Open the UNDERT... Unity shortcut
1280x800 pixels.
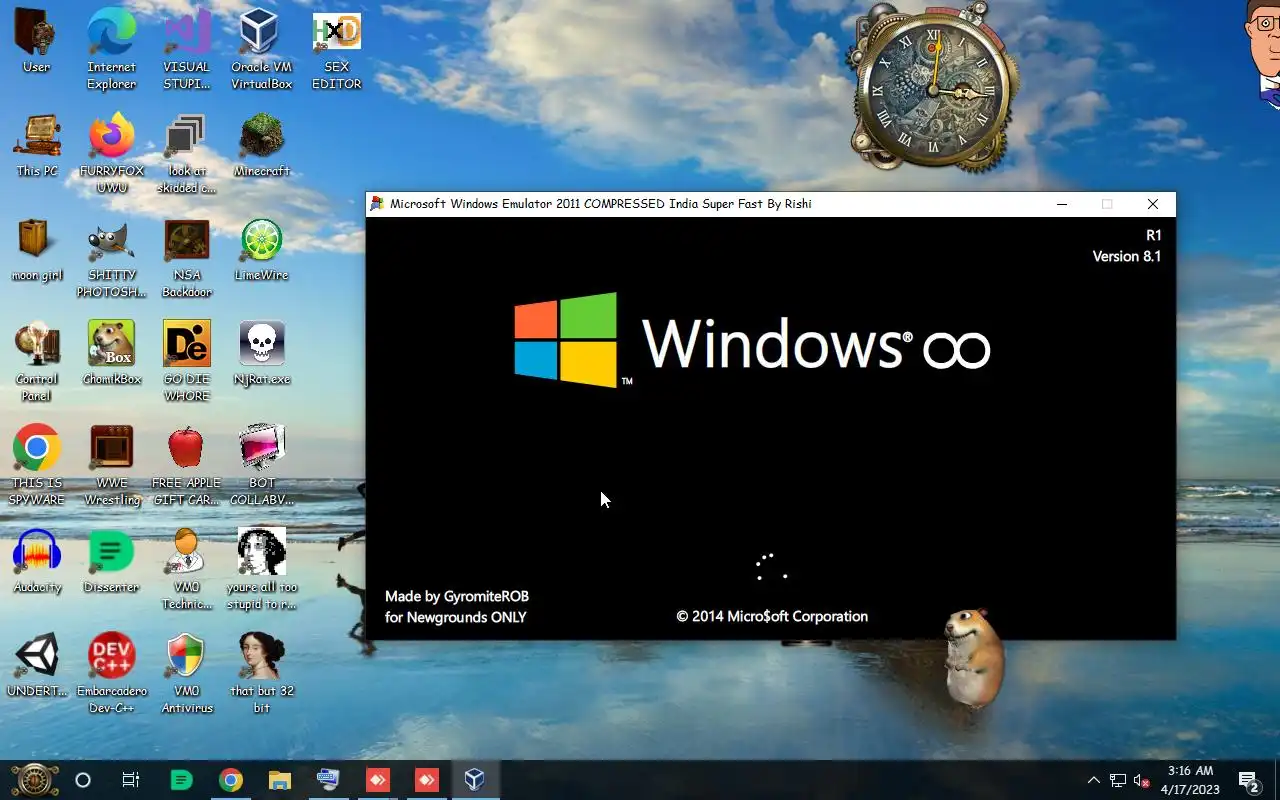(x=37, y=666)
